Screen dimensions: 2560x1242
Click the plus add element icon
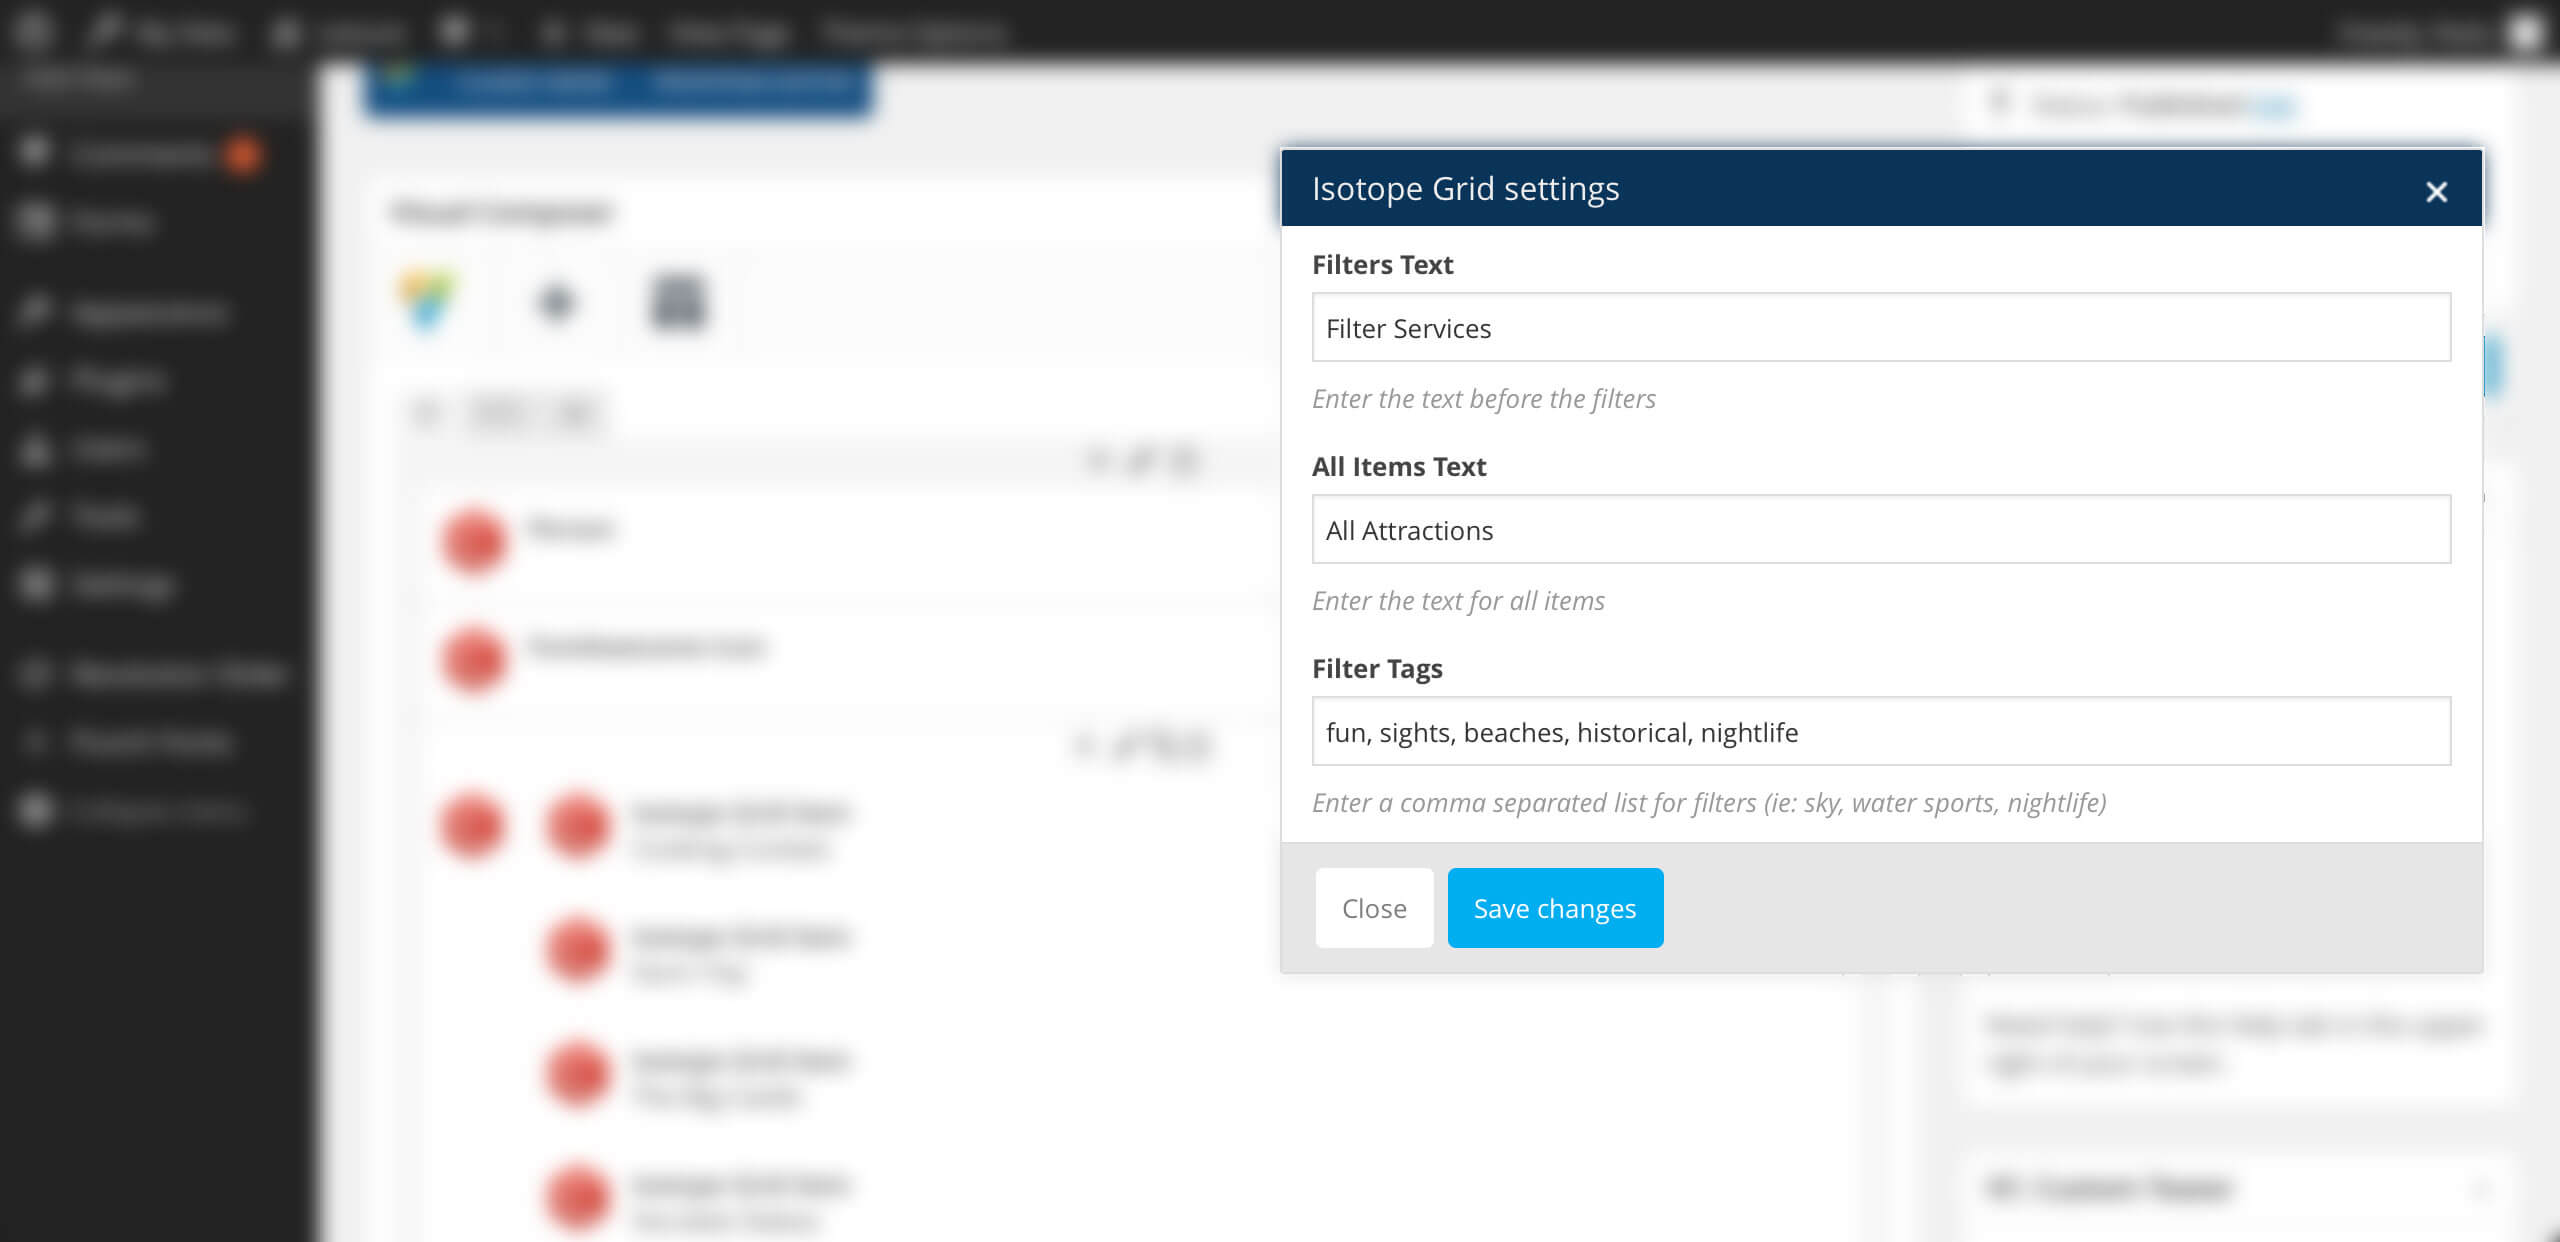tap(556, 302)
